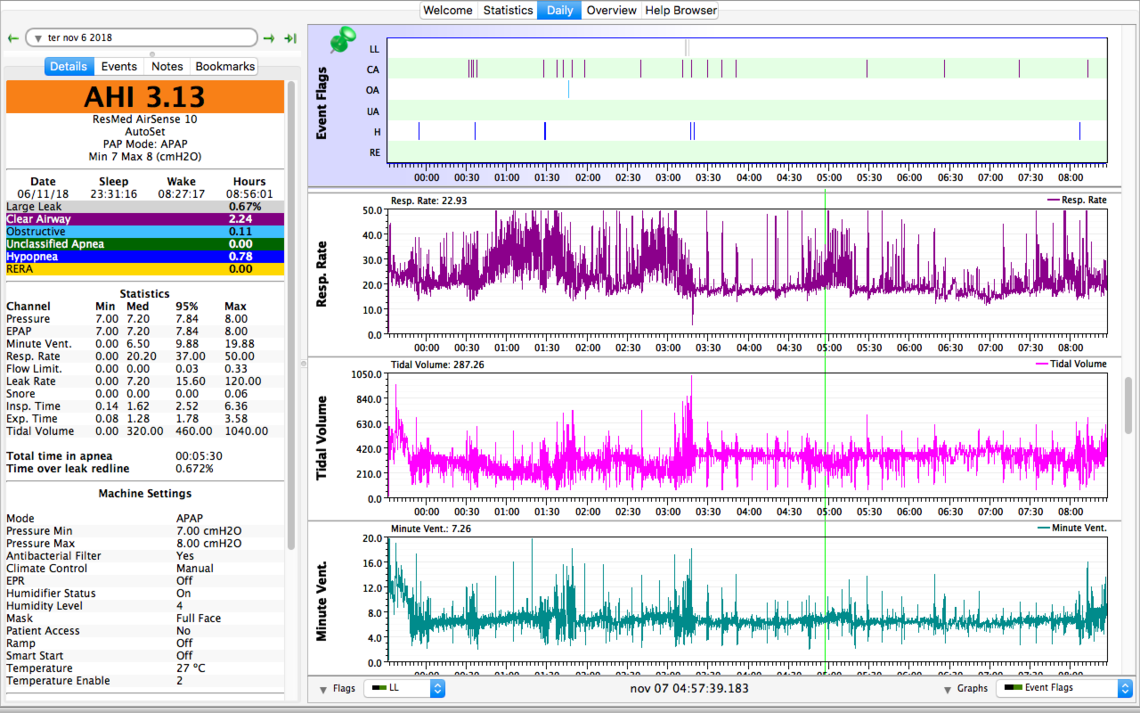Switch to the Statistics tab

tap(508, 10)
